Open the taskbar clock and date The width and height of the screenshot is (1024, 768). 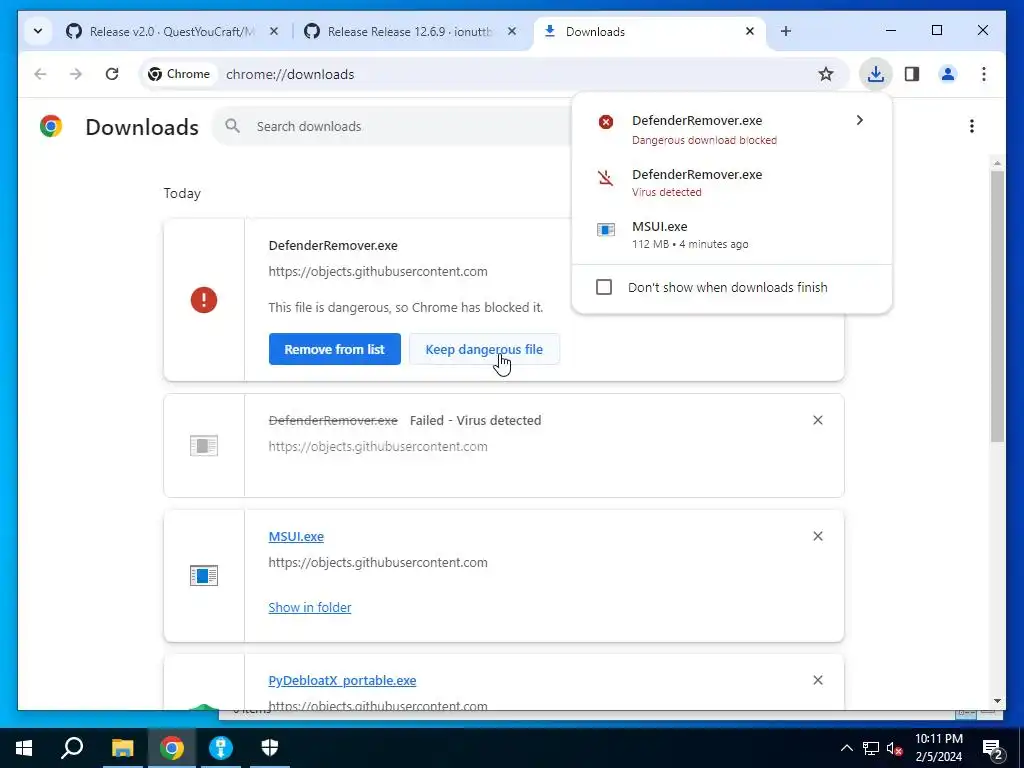click(938, 748)
